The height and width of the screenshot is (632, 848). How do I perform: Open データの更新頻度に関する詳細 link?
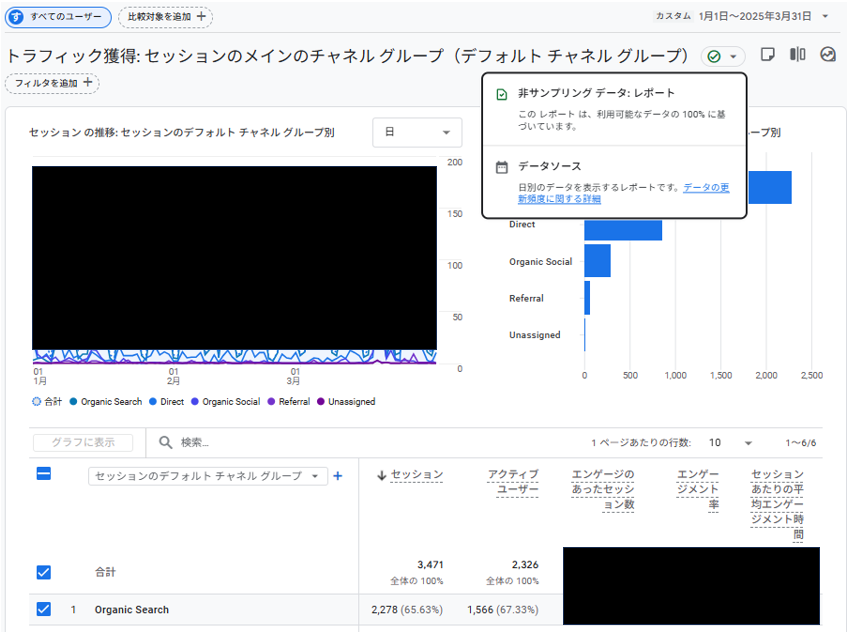tap(624, 193)
